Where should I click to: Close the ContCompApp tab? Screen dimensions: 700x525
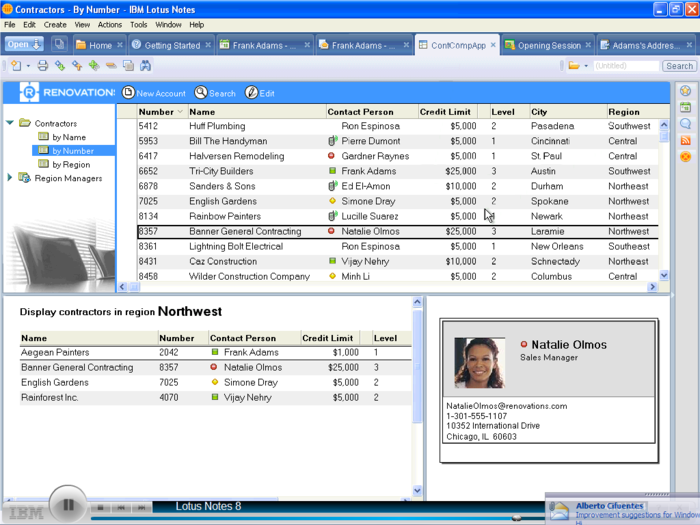coord(493,45)
